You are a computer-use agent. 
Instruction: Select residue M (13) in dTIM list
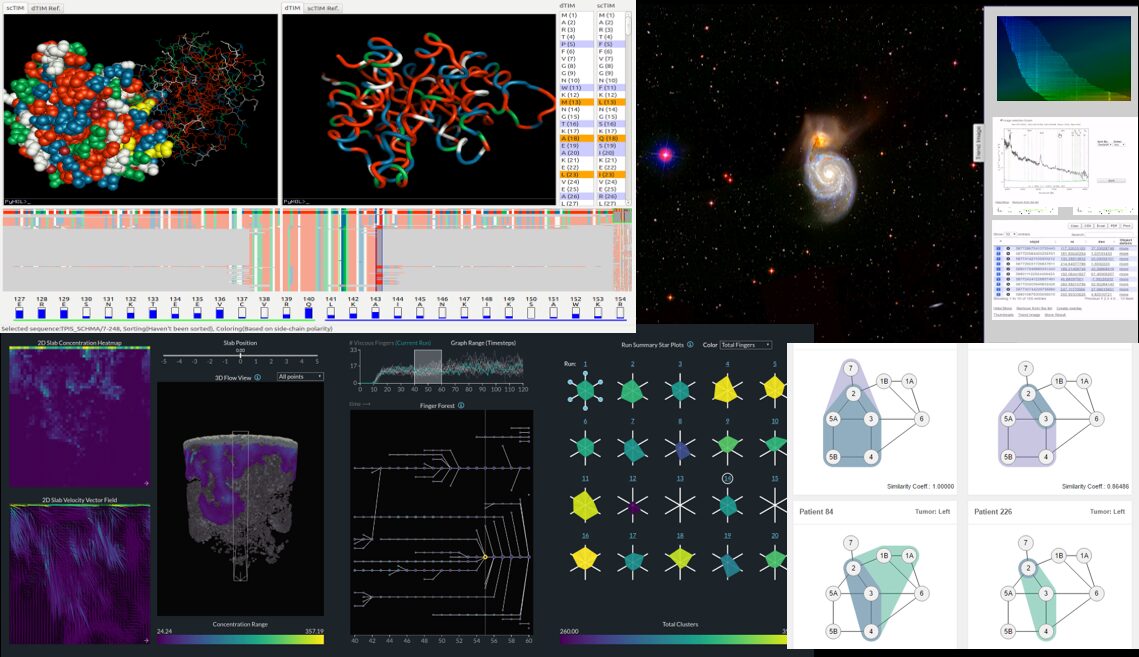(x=571, y=101)
